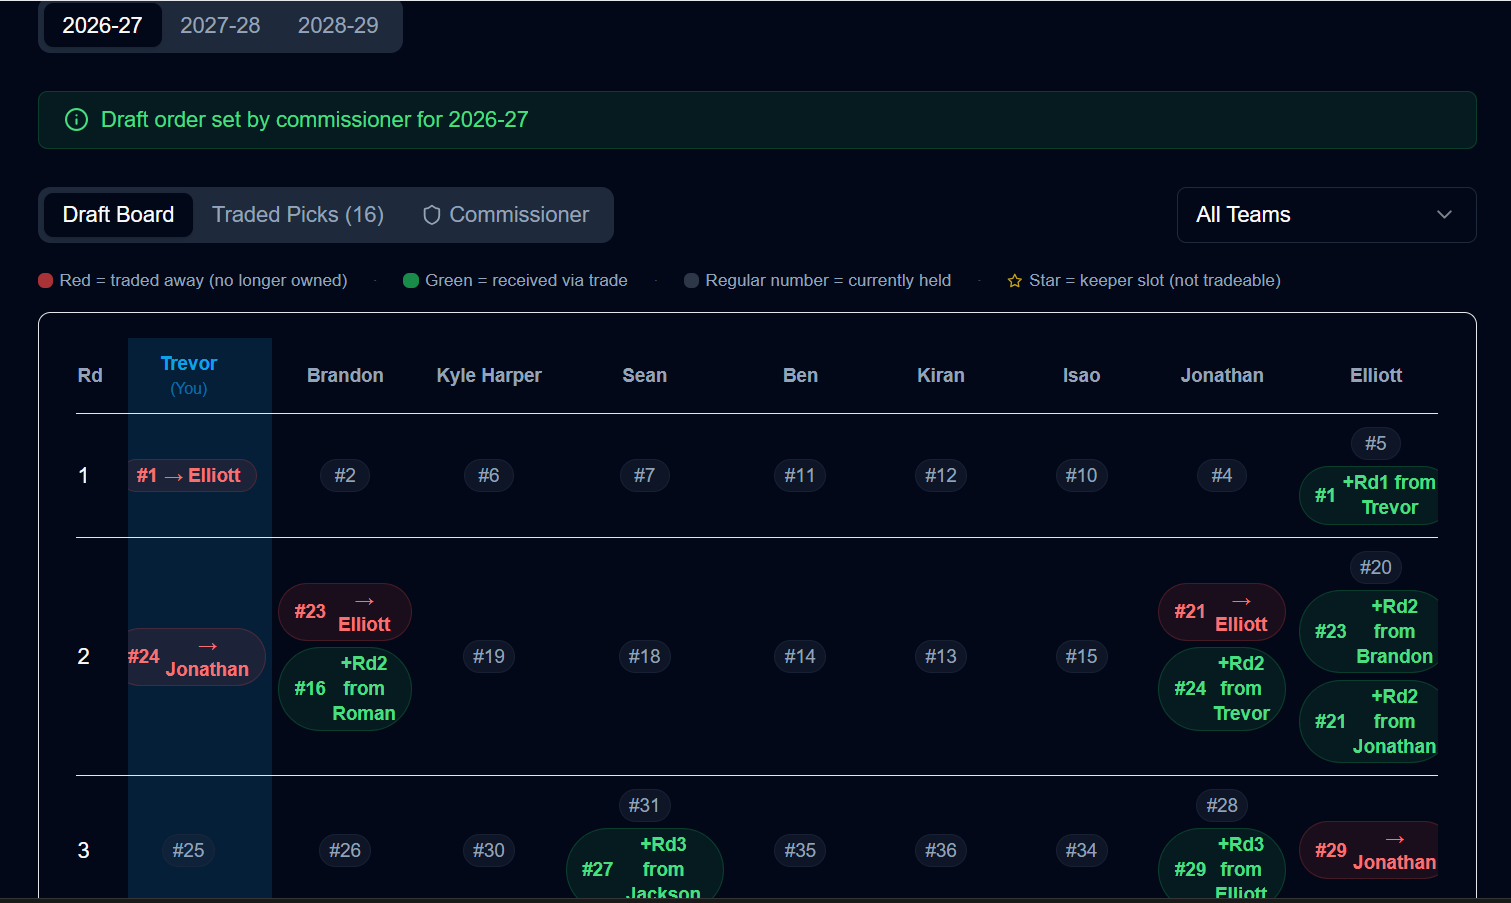Click the green received-via-trade legend dot
The image size is (1511, 903).
(x=411, y=281)
